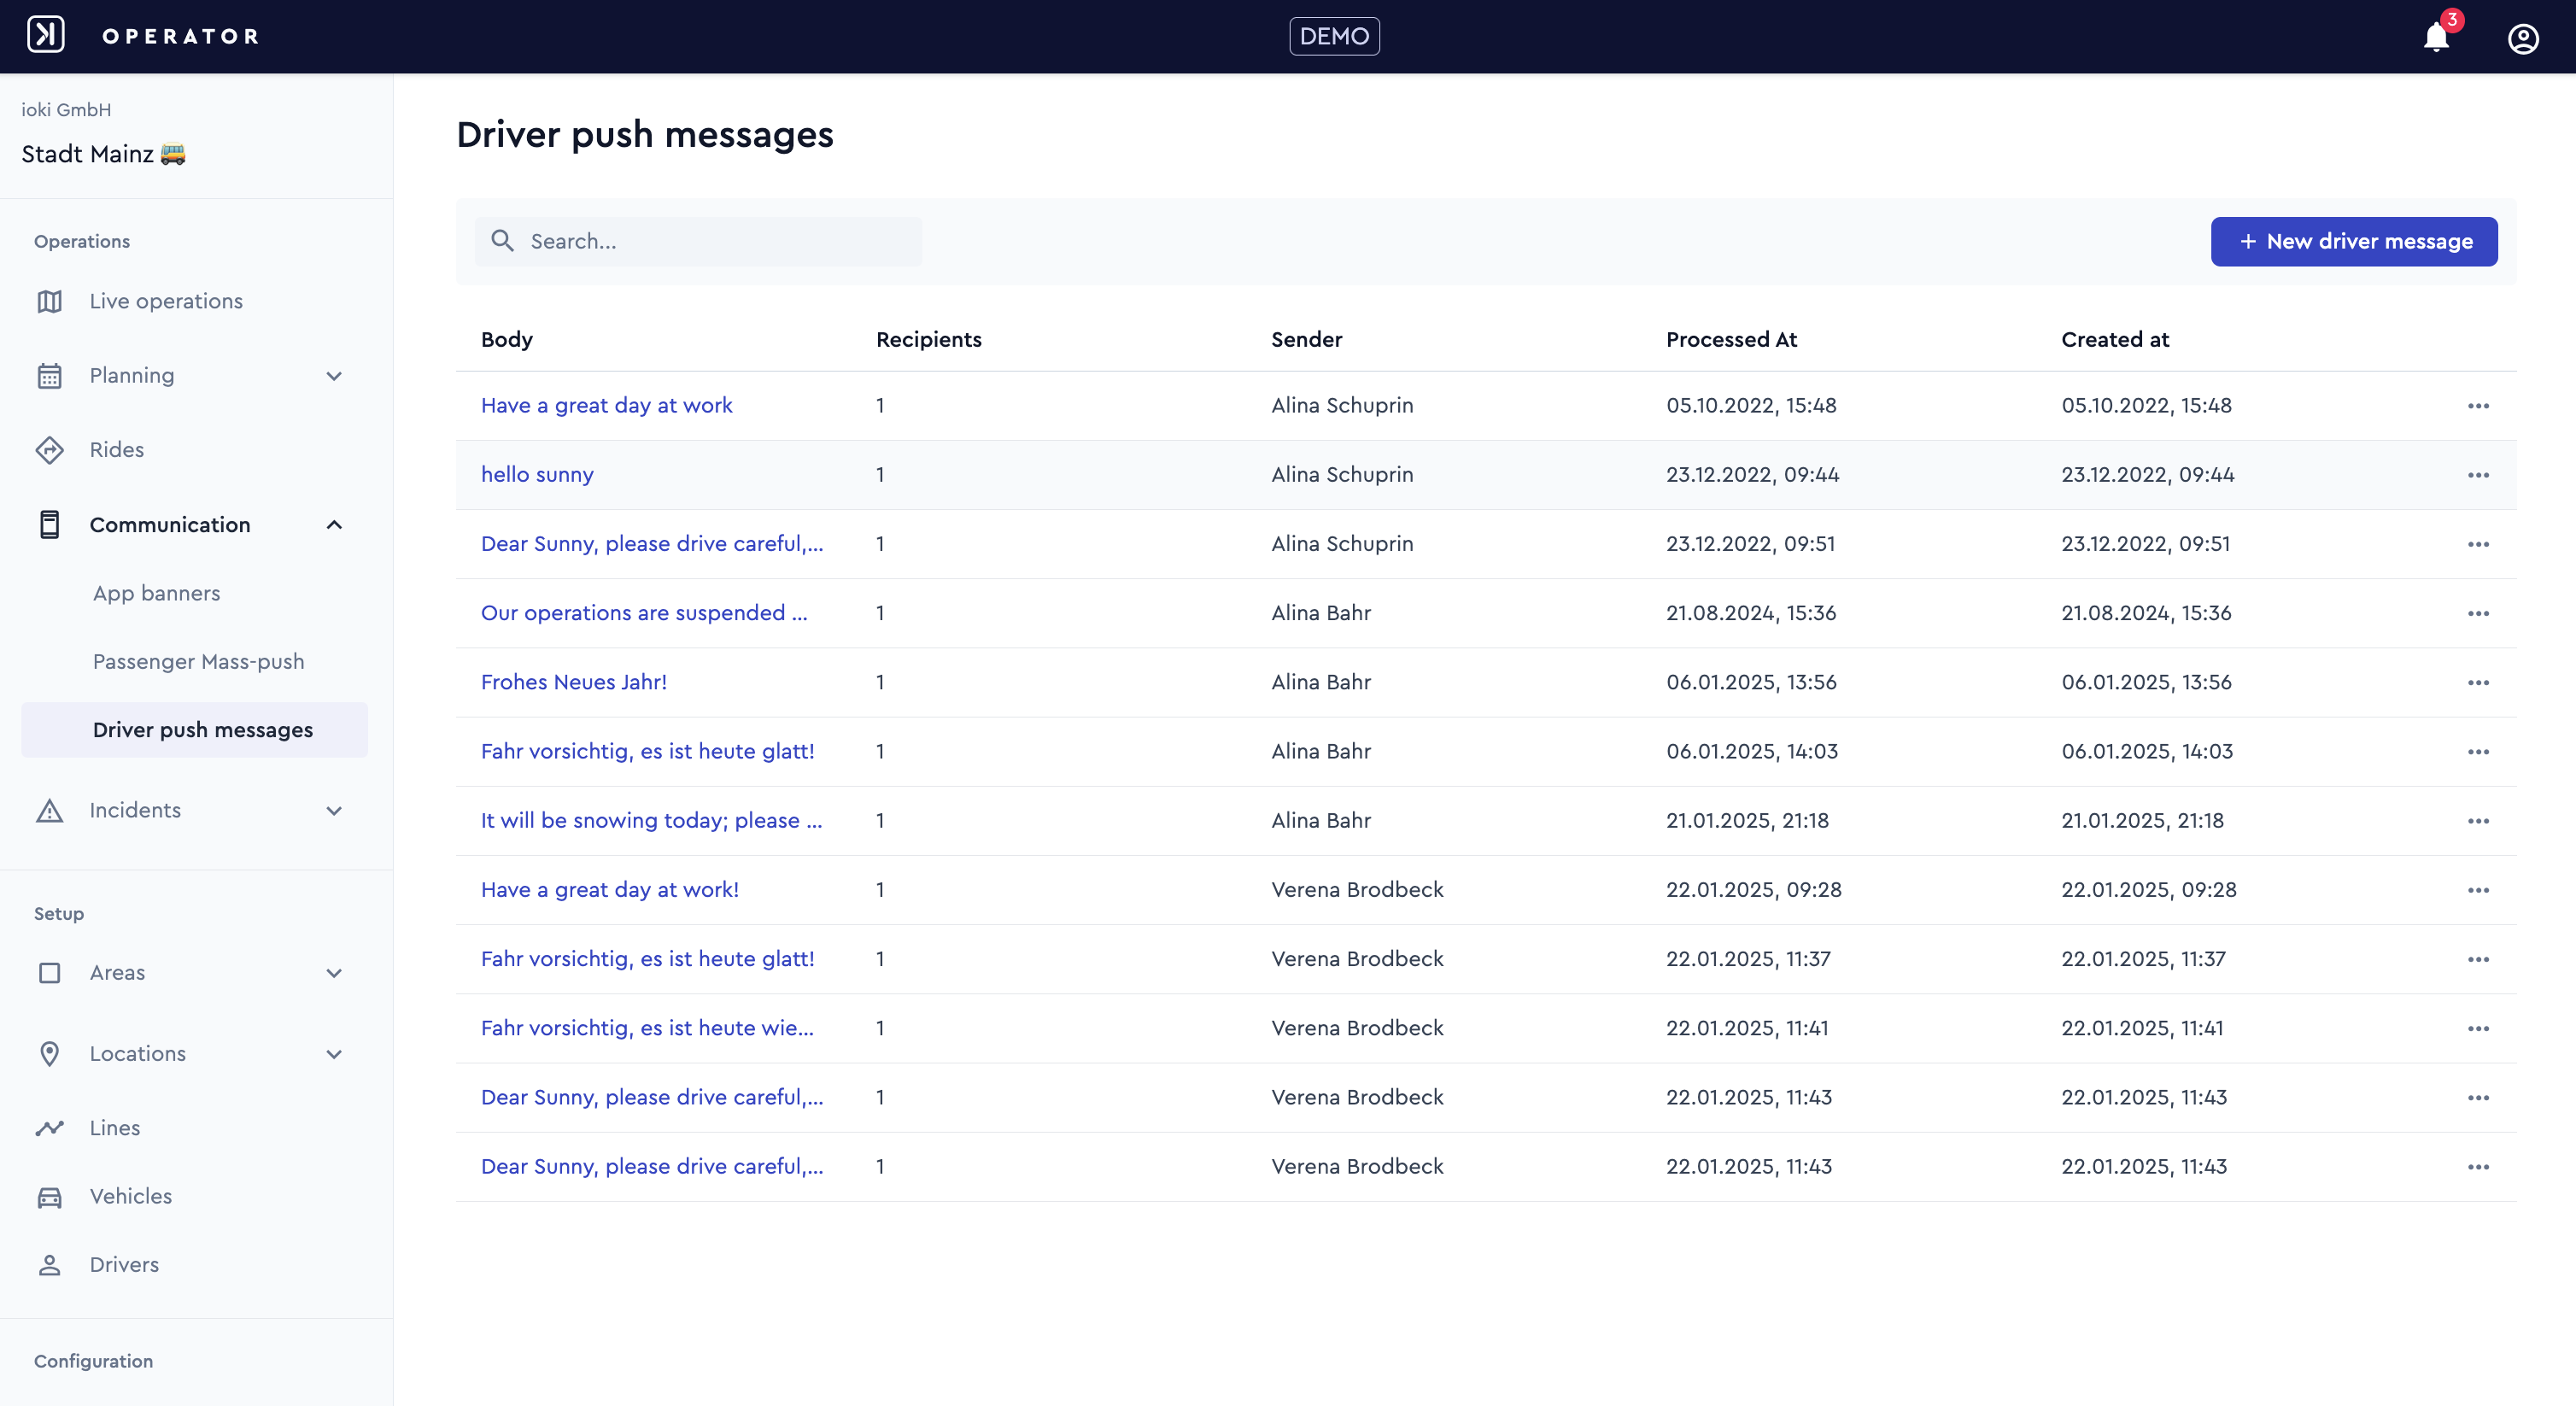Open 'Fahr vorsichtig, es ist heute wie...' message link
The image size is (2576, 1406).
pyautogui.click(x=647, y=1028)
